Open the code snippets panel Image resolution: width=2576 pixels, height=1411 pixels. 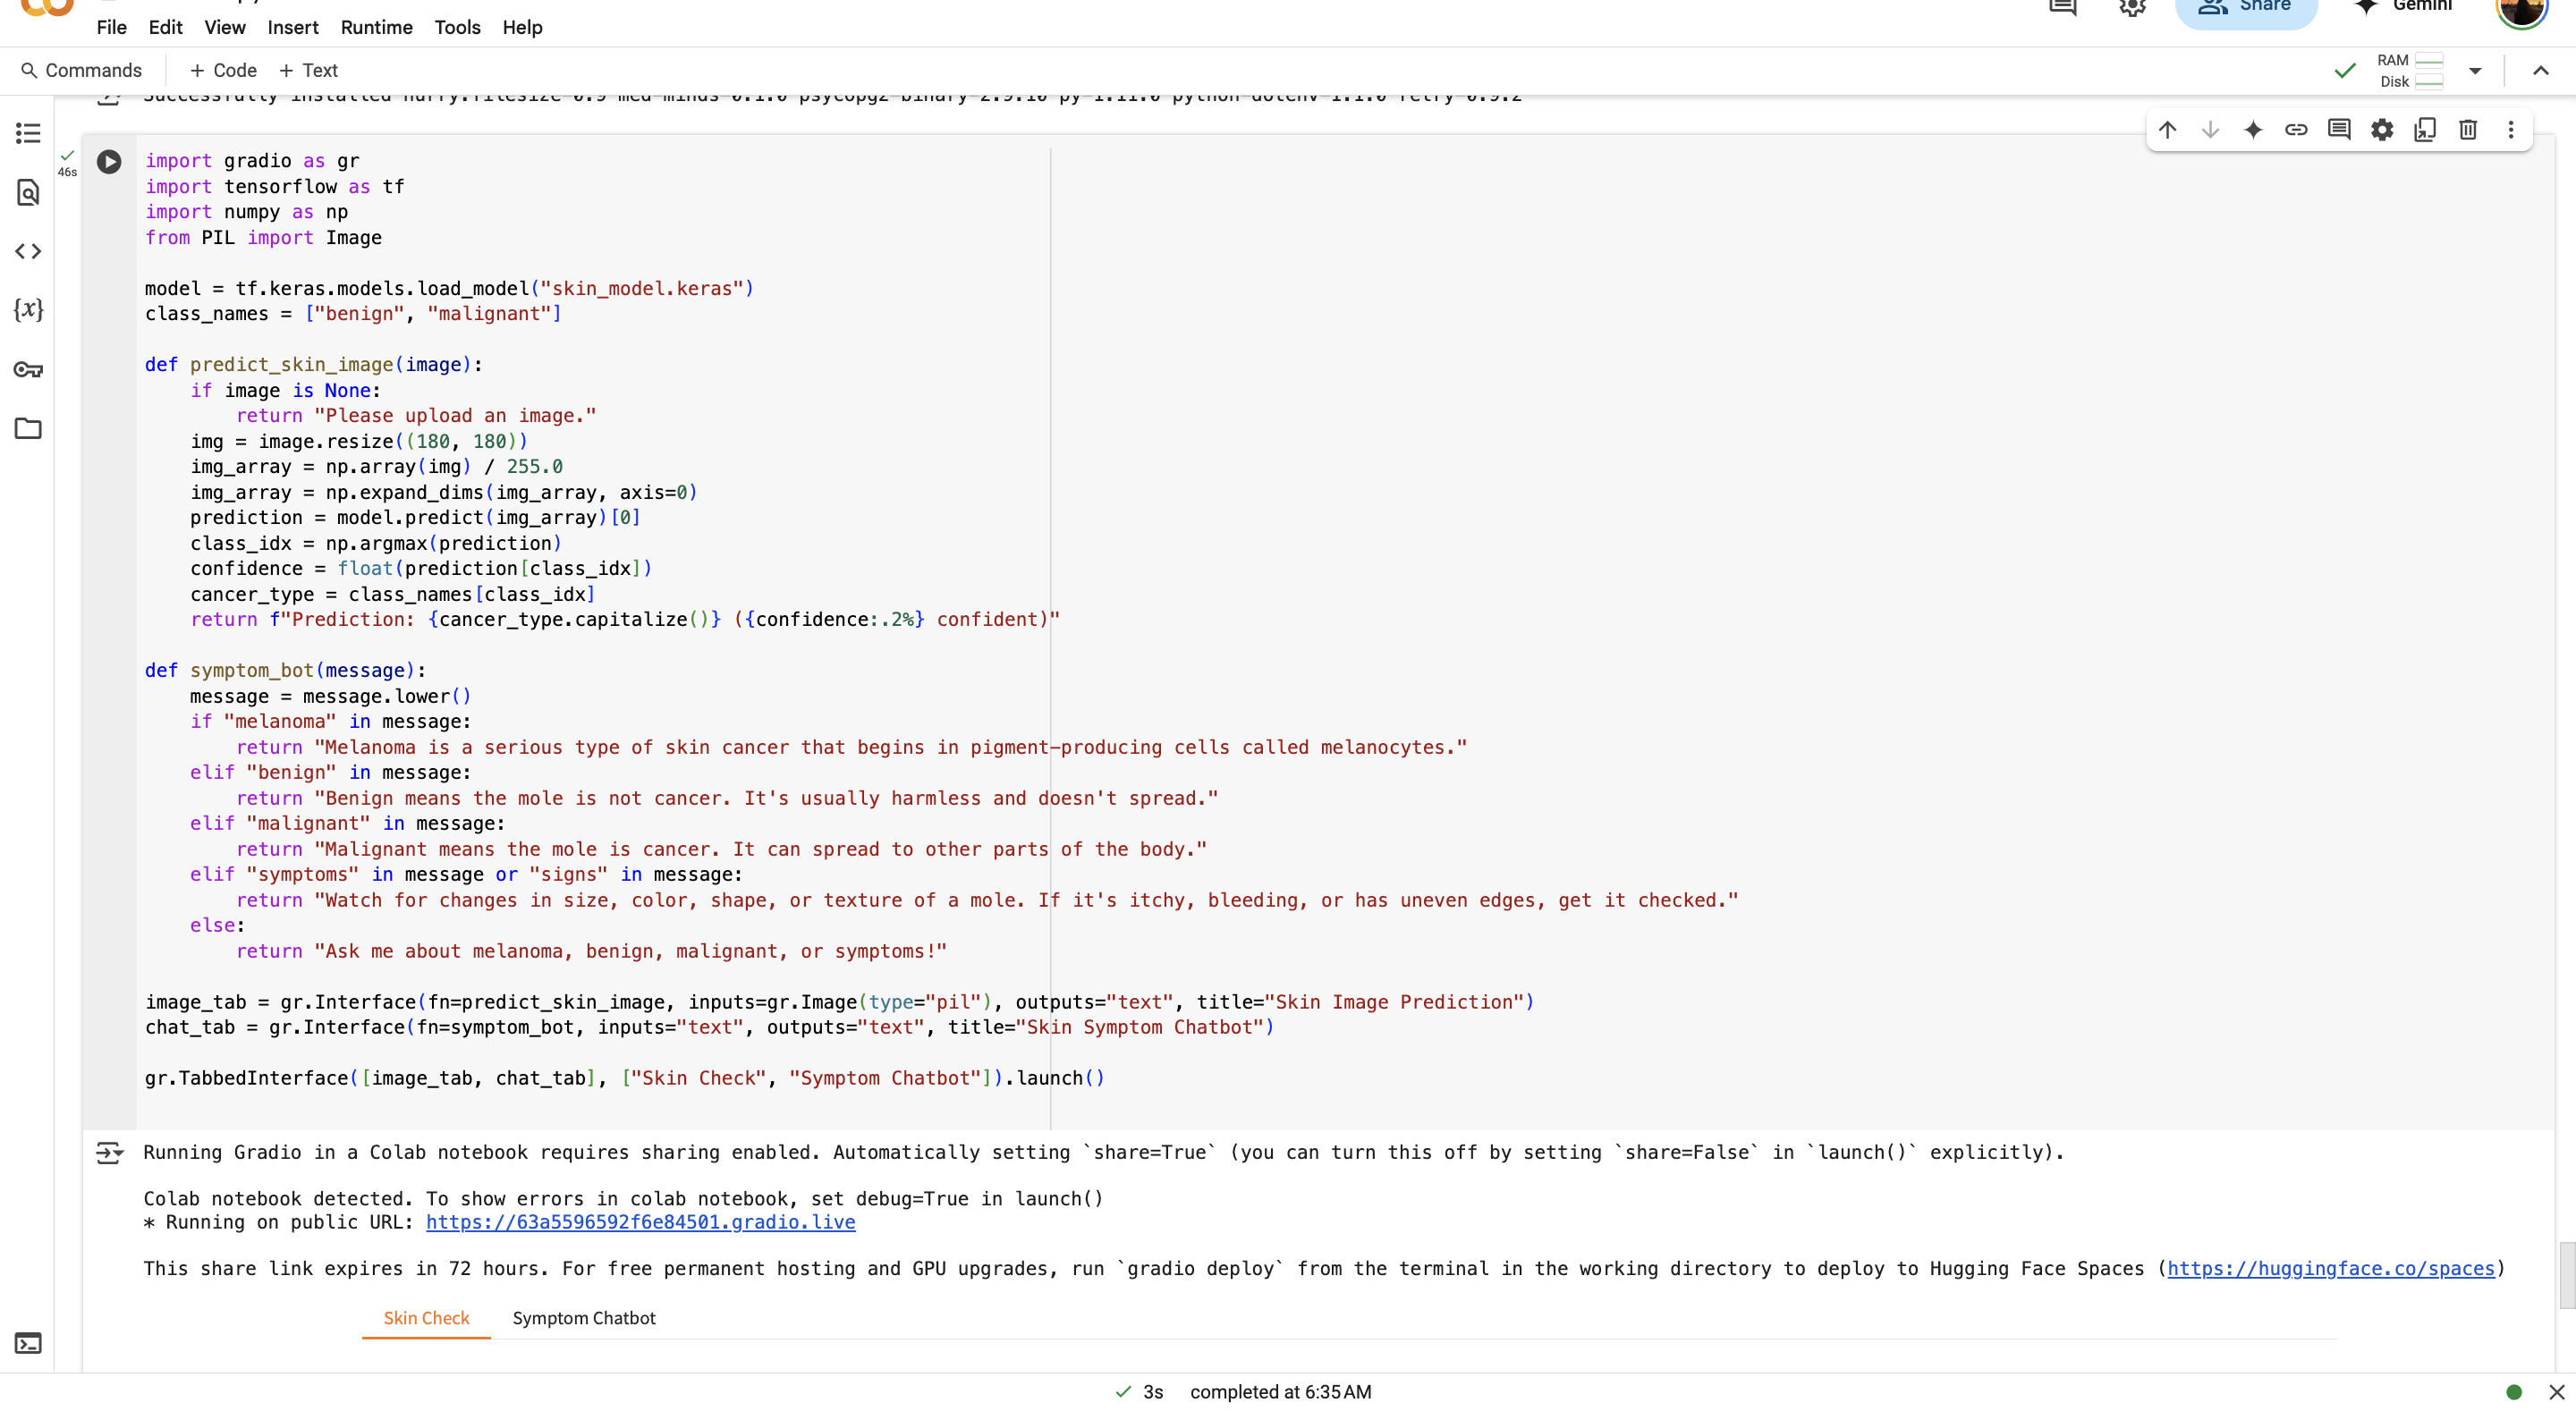click(28, 251)
